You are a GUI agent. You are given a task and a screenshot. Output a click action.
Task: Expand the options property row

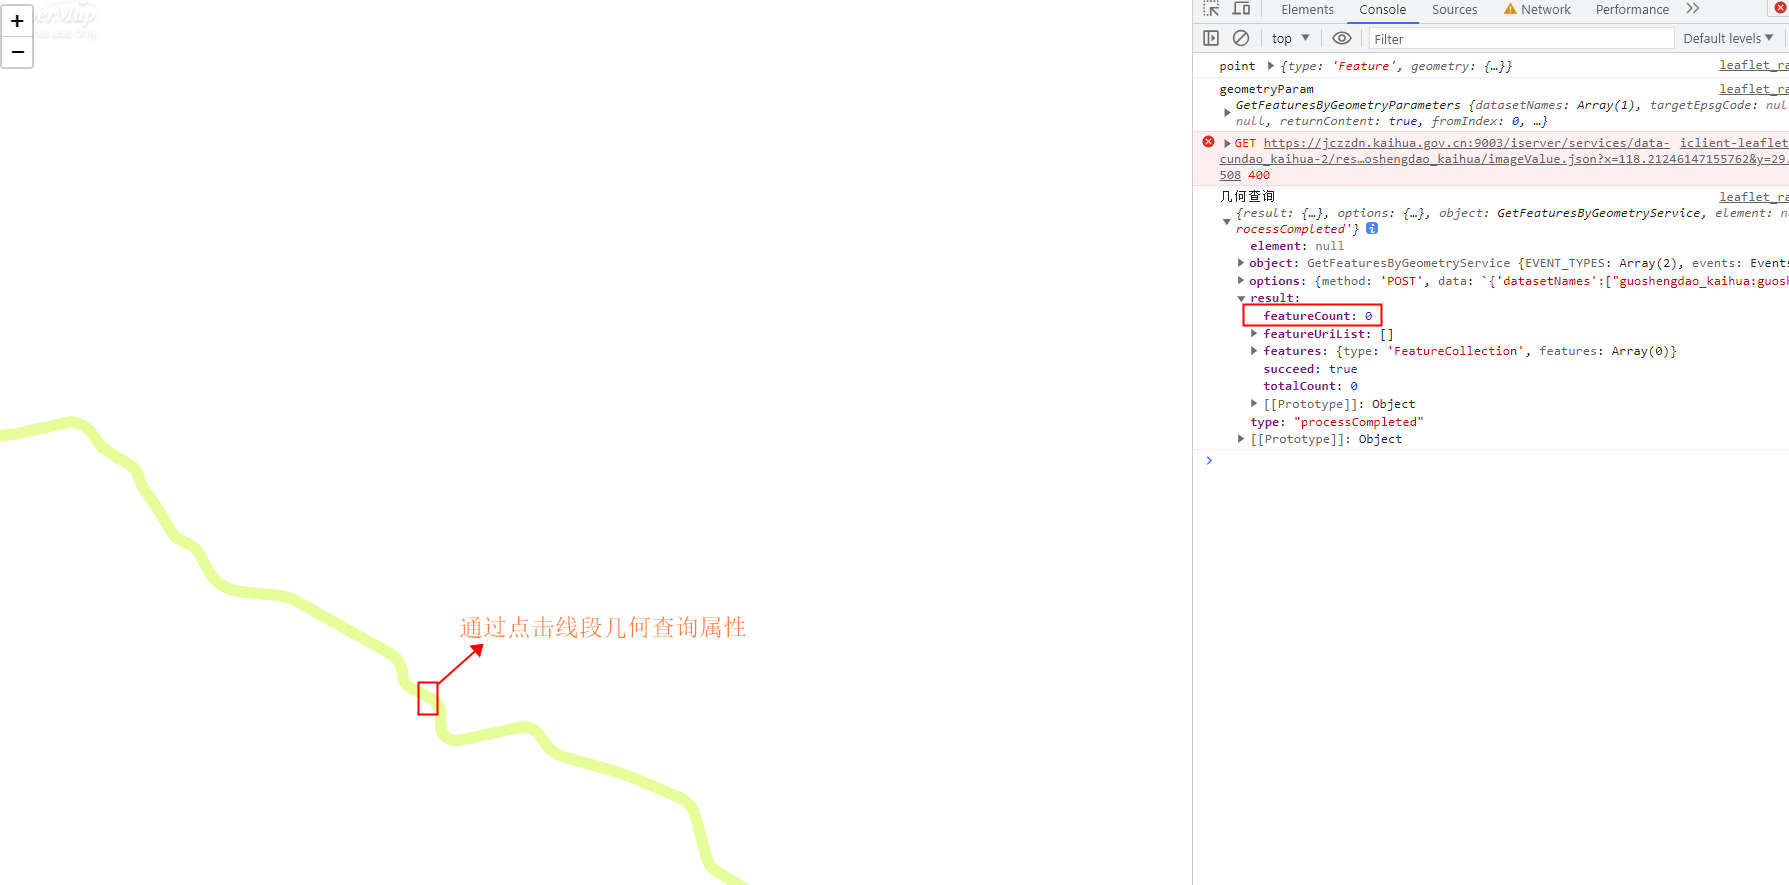coord(1241,281)
